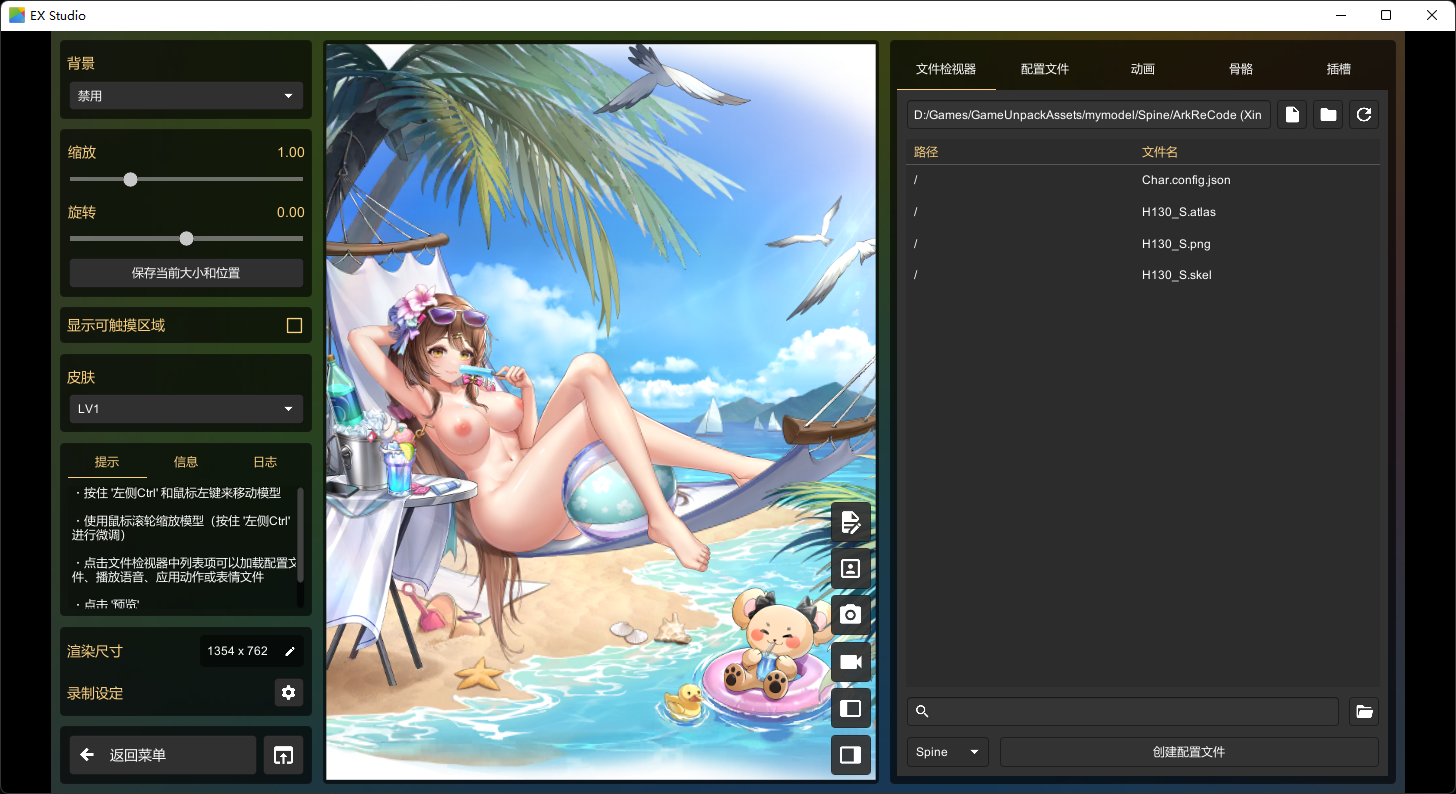The width and height of the screenshot is (1456, 794).
Task: Click the new file icon beside path field
Action: [1292, 115]
